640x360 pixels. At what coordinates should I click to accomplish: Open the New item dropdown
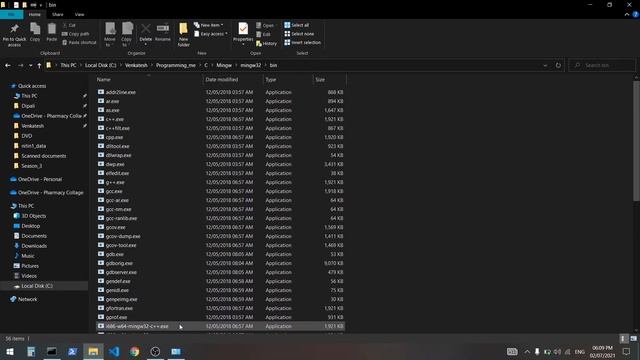(x=209, y=25)
